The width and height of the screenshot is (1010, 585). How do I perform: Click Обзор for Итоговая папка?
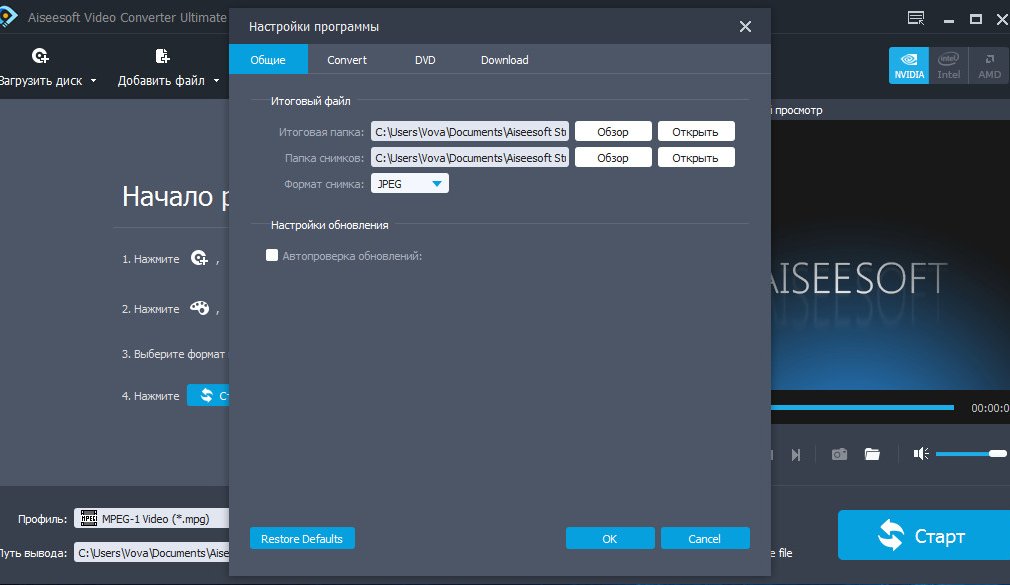point(613,131)
